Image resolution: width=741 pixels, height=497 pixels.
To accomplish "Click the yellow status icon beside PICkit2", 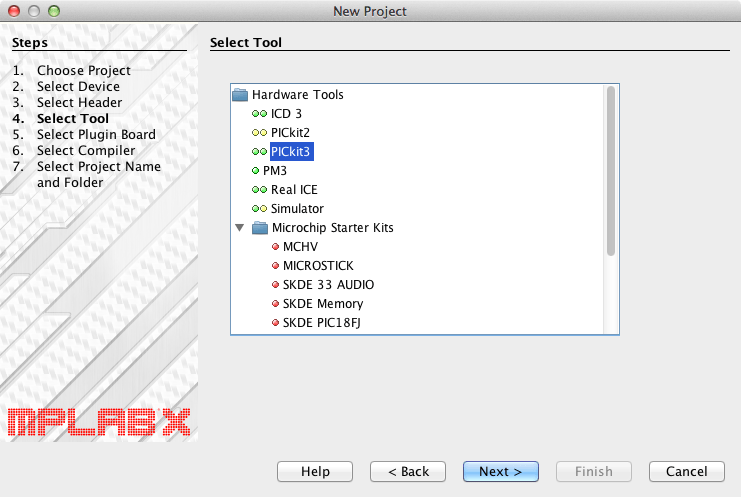I will tap(259, 133).
